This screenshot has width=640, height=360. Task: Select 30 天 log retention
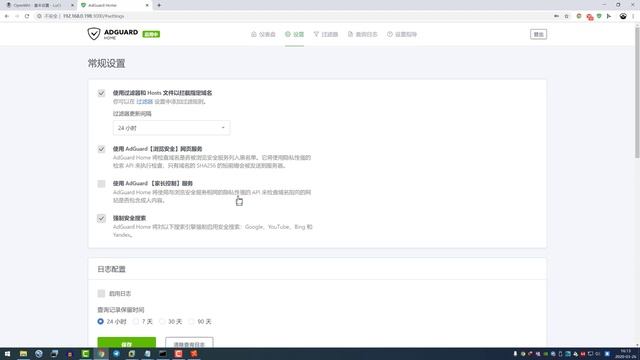click(162, 322)
